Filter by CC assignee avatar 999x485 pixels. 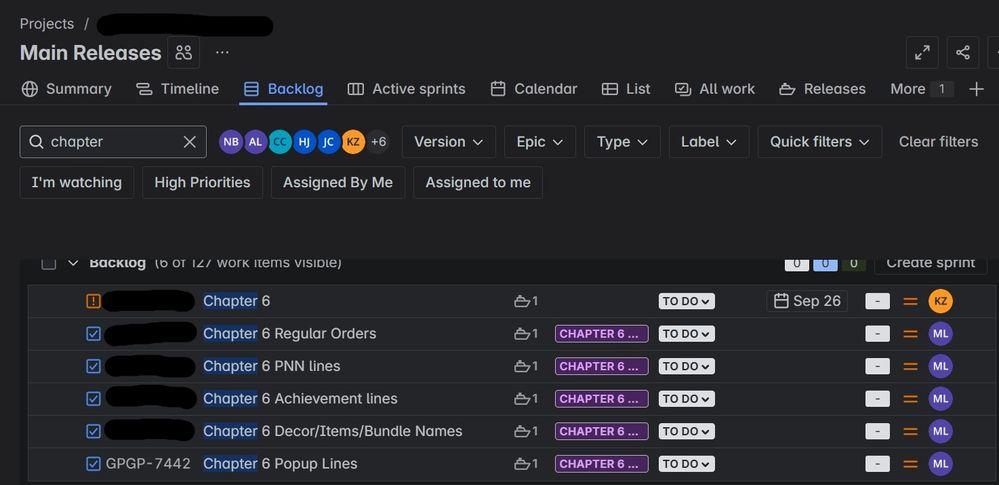(x=280, y=141)
